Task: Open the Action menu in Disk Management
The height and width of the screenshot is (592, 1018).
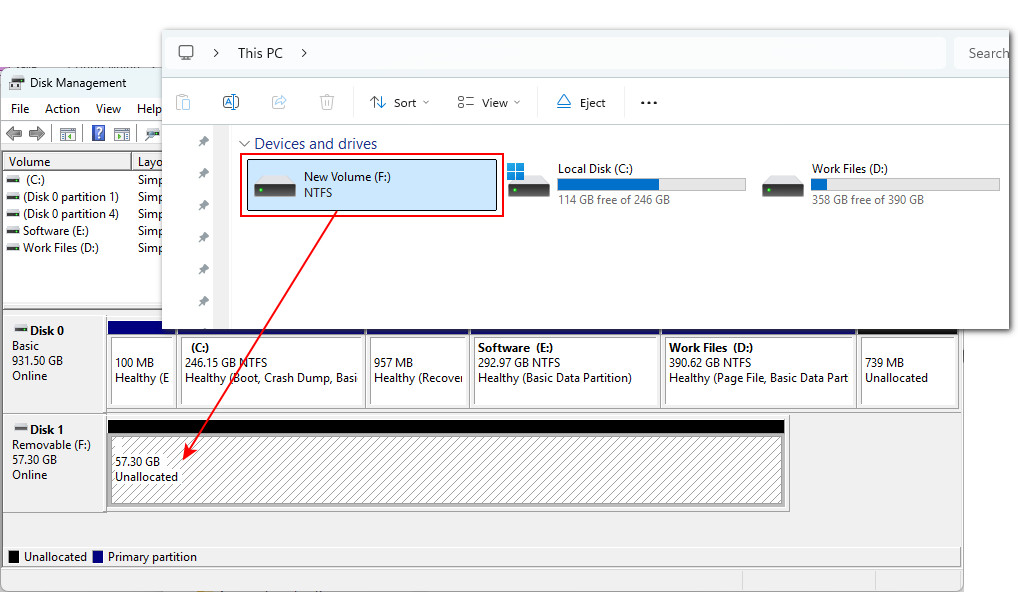Action: [62, 109]
